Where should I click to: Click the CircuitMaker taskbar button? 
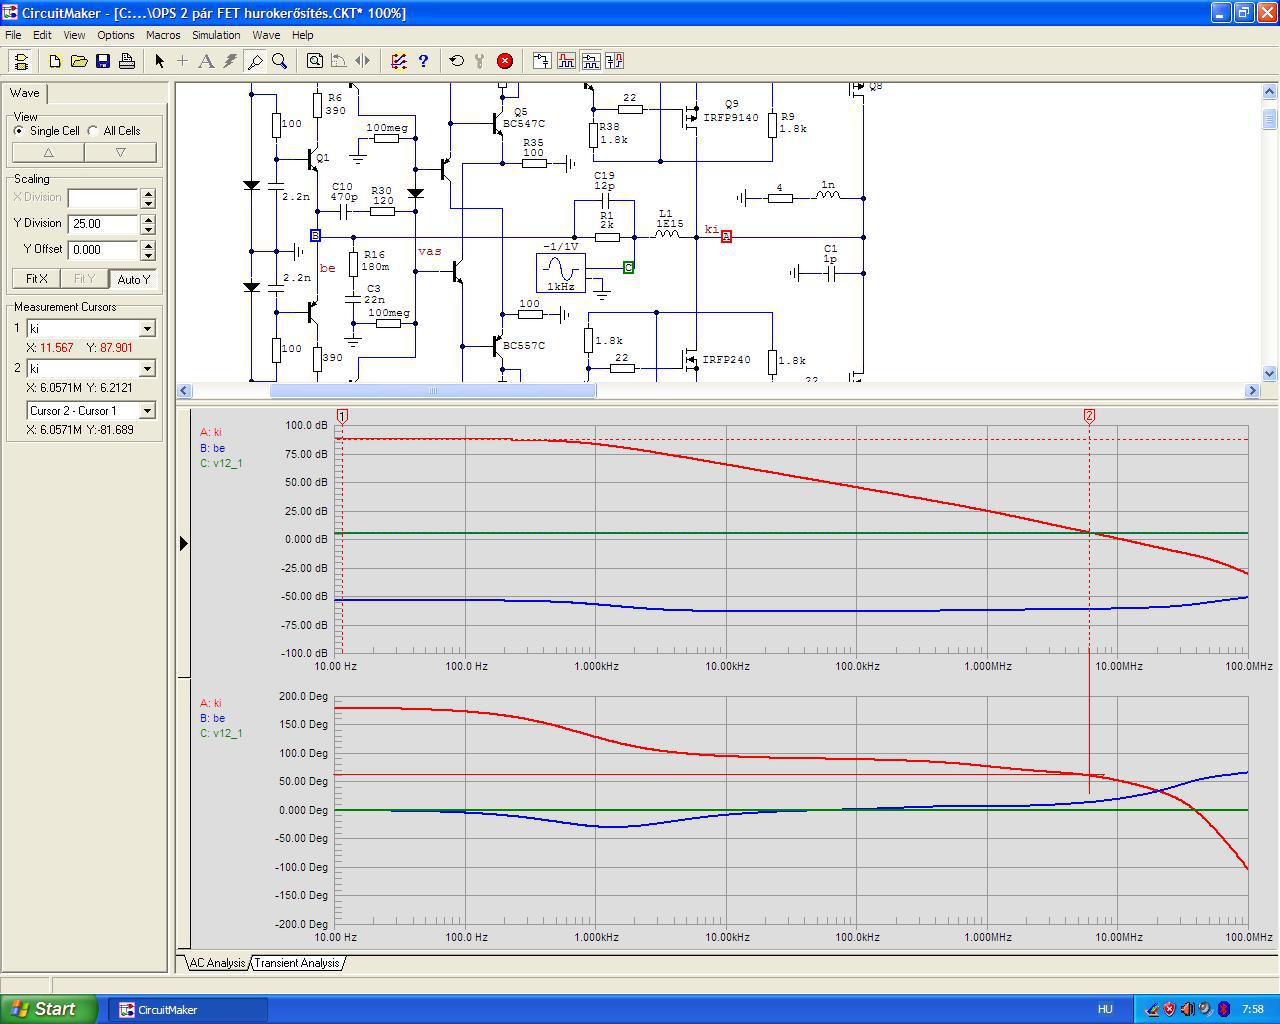[x=186, y=1009]
